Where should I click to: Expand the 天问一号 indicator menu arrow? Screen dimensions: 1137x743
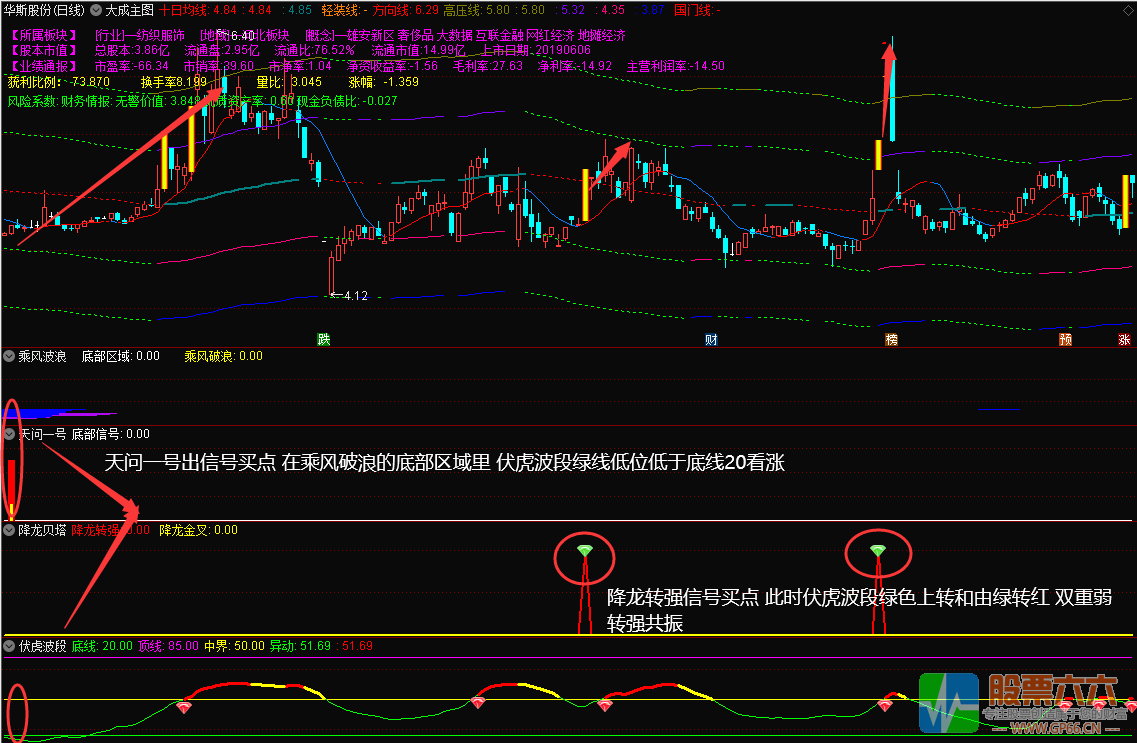[10, 434]
